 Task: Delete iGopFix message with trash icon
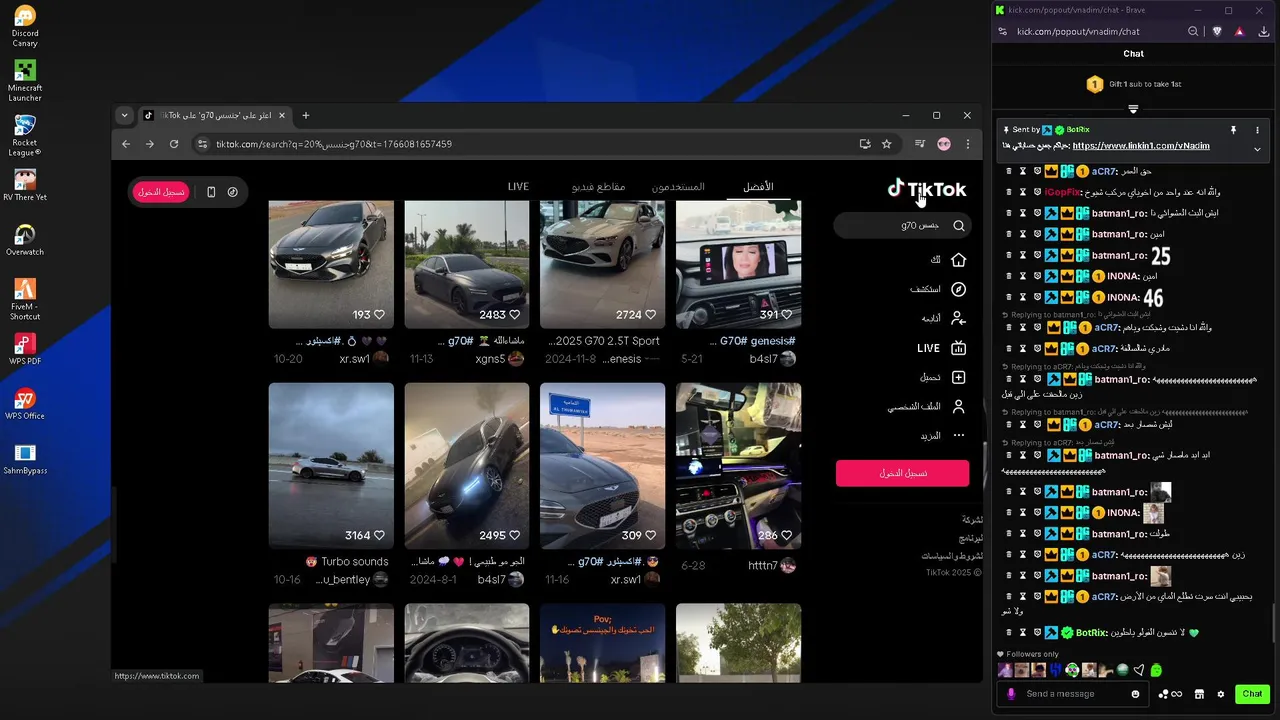pyautogui.click(x=1009, y=192)
